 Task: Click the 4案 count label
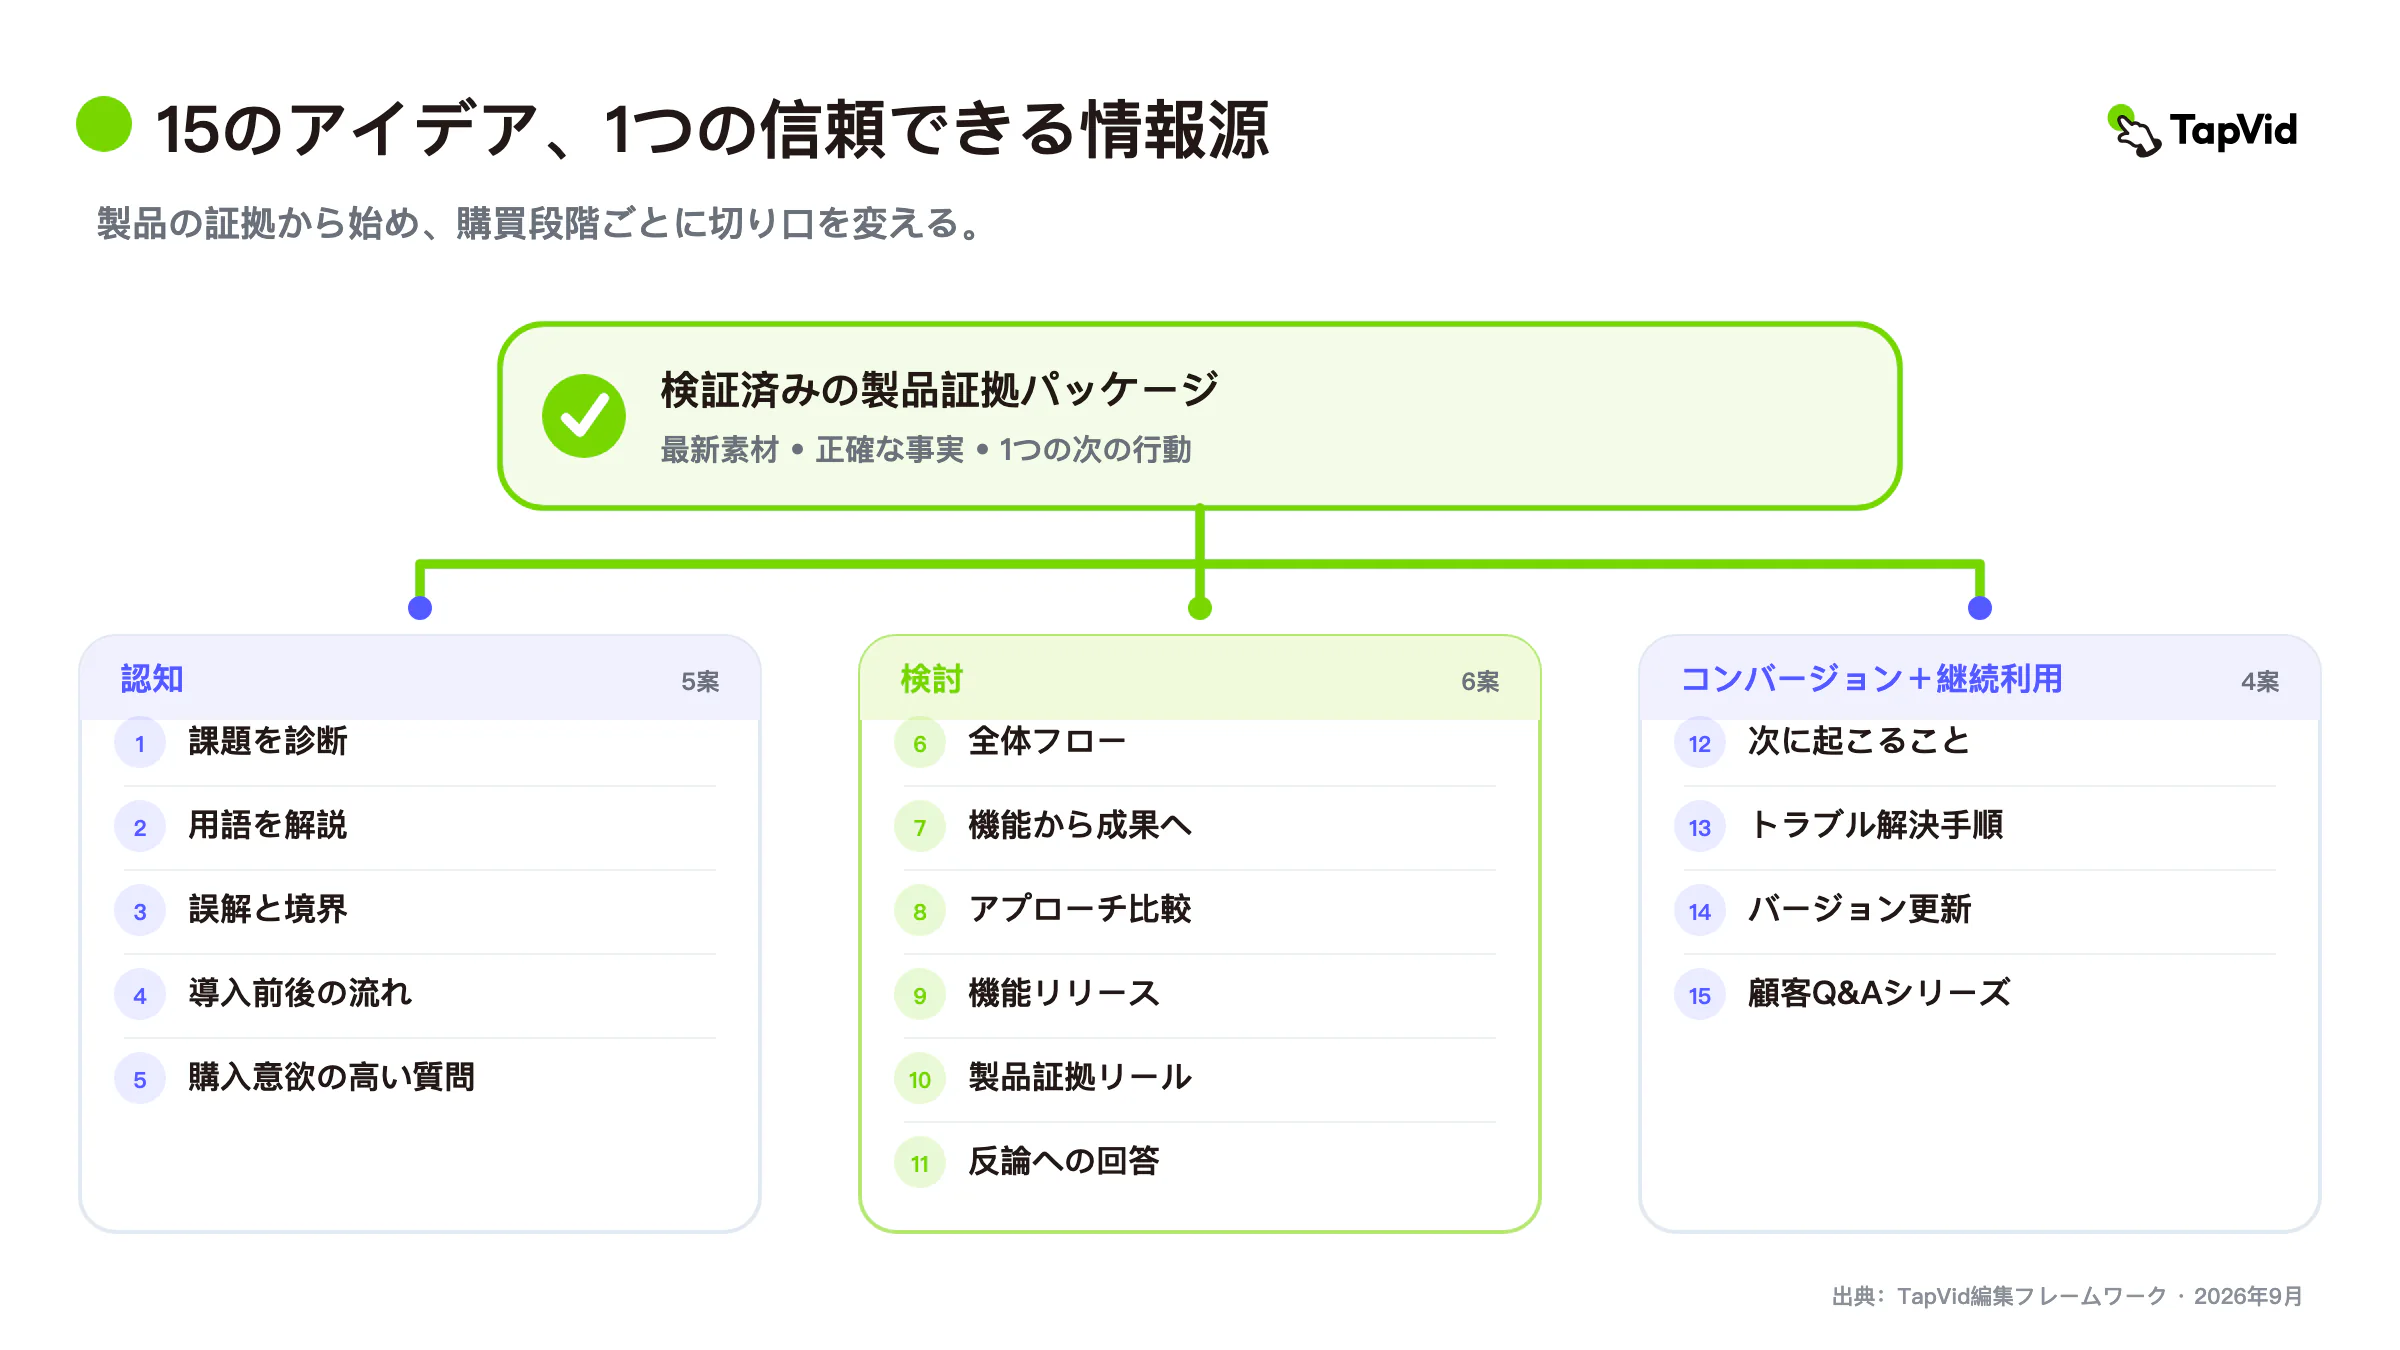coord(2260,682)
